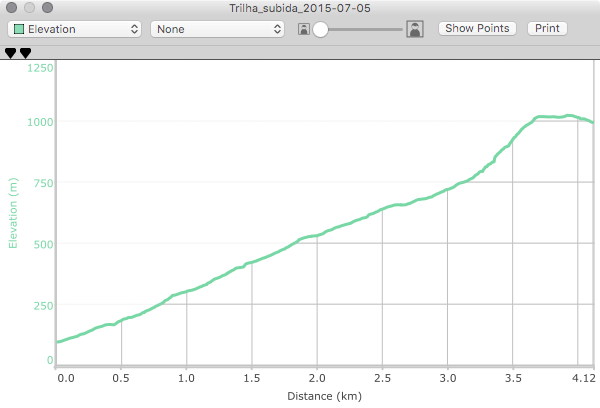Click the second black triangle range marker
The height and width of the screenshot is (408, 600).
25,53
